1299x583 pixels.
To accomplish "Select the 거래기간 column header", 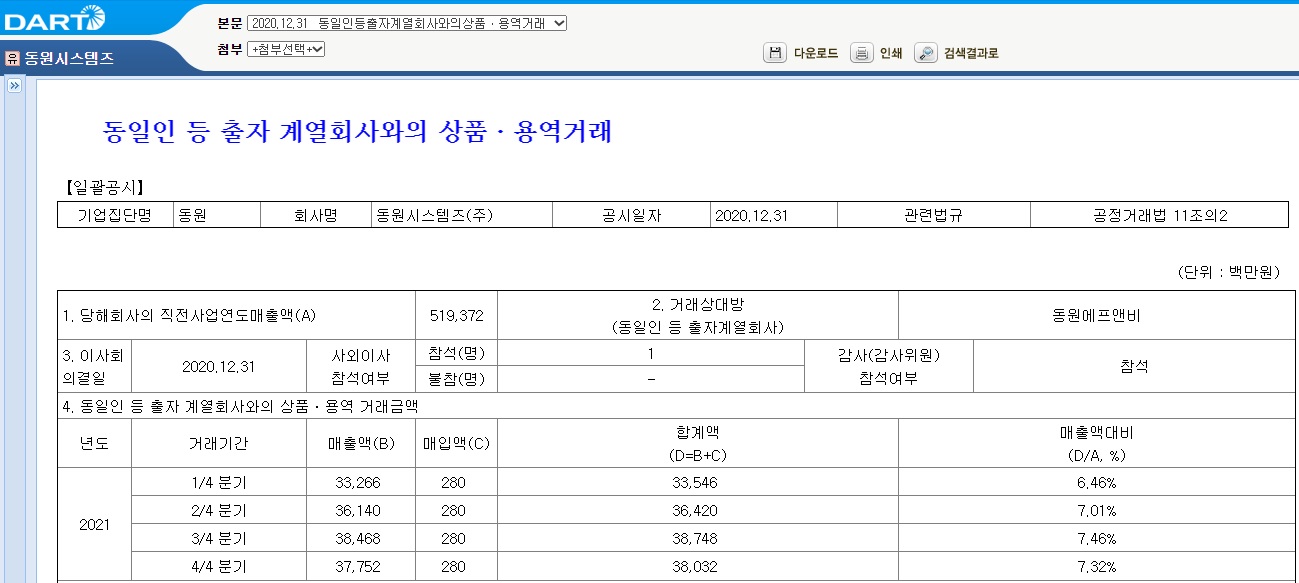I will pyautogui.click(x=219, y=443).
